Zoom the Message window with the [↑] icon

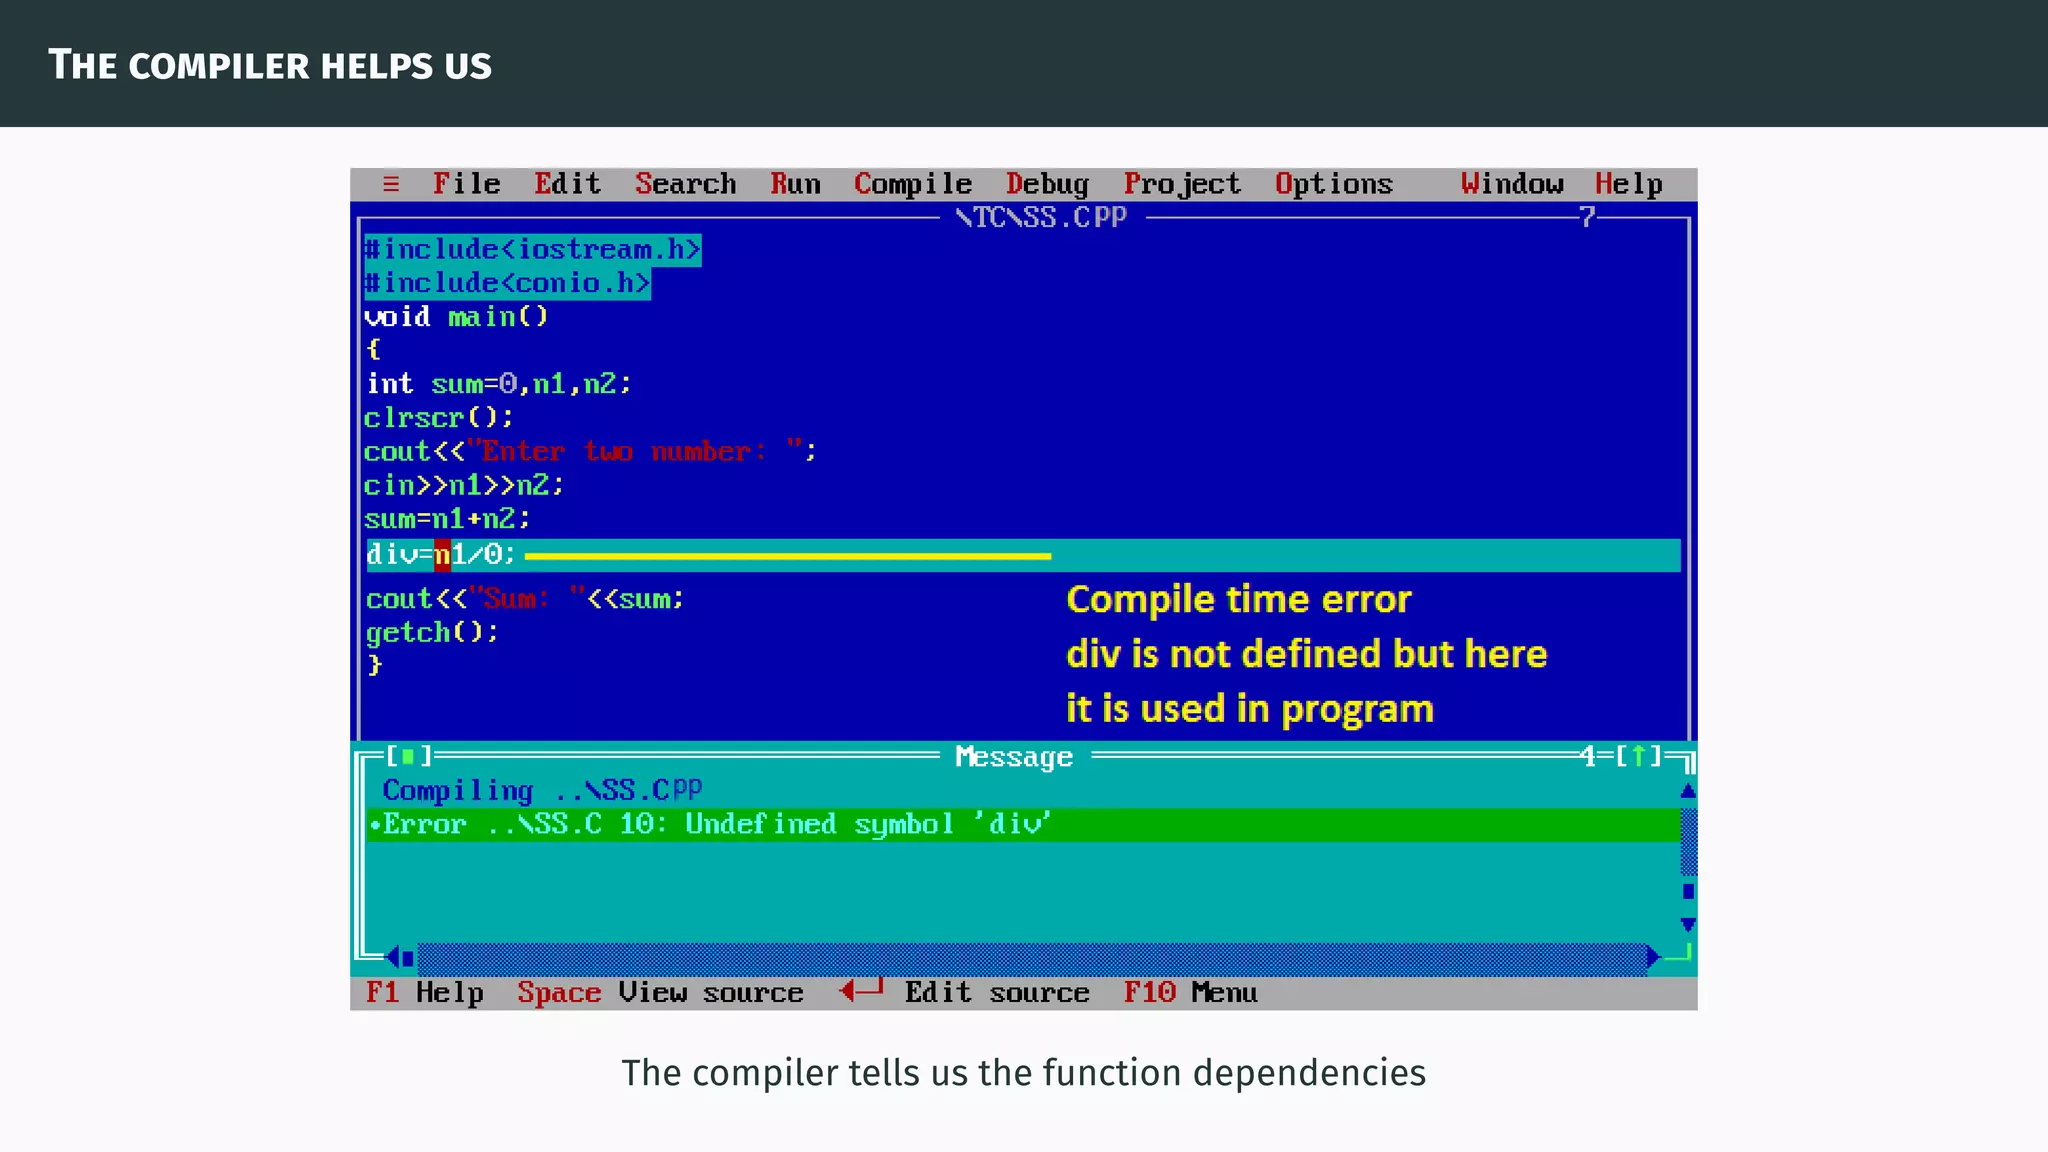(x=1638, y=756)
